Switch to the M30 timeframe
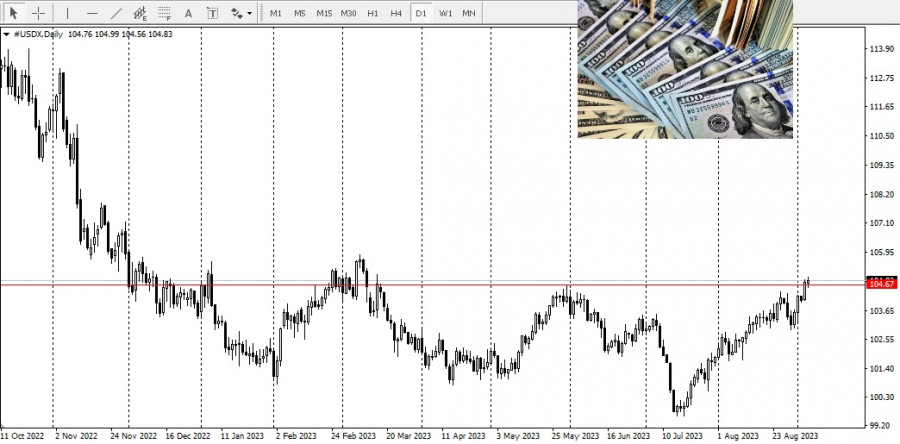 pyautogui.click(x=348, y=13)
